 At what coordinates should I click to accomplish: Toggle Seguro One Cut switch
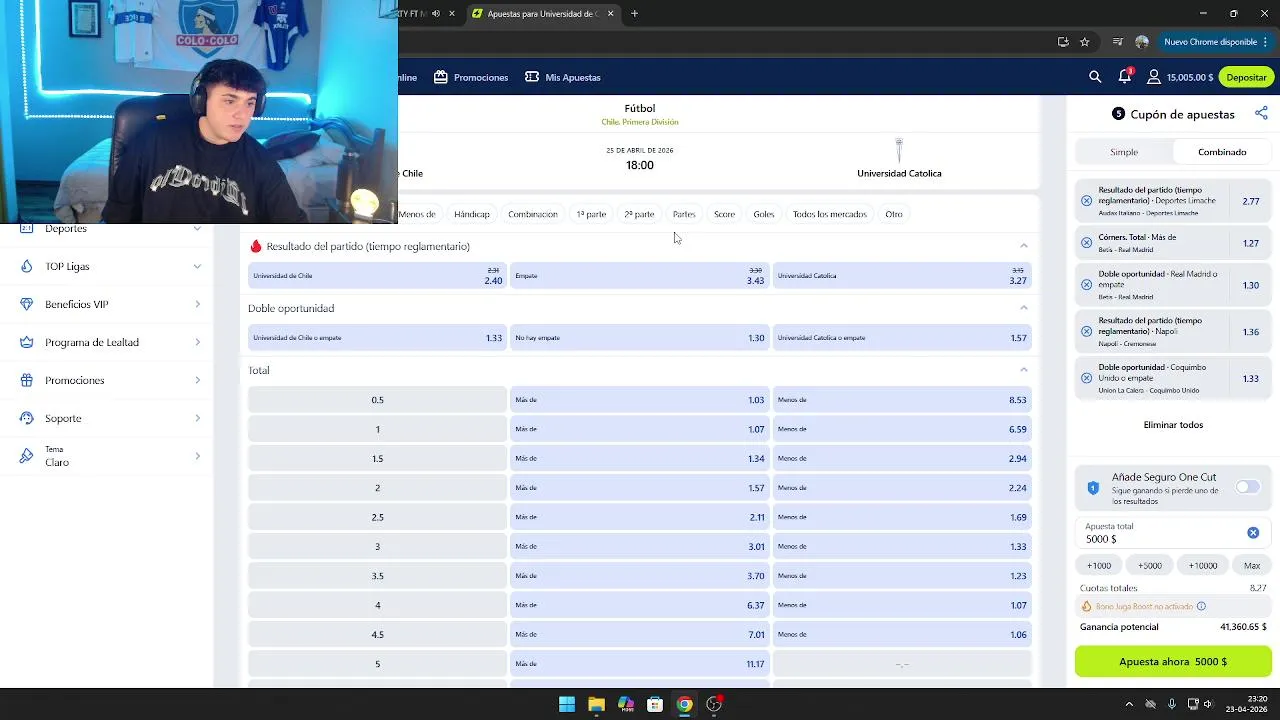point(1247,487)
